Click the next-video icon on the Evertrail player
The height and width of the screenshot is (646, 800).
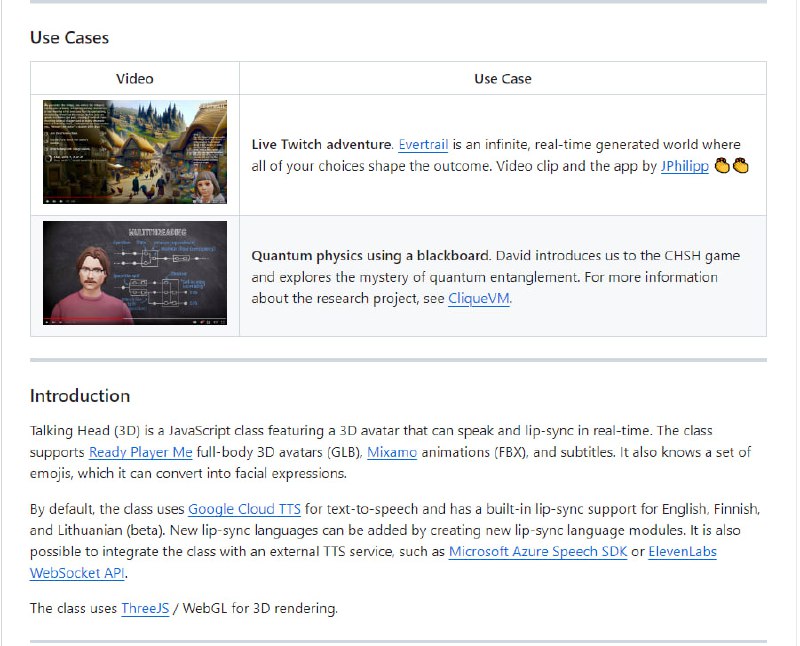[x=54, y=202]
